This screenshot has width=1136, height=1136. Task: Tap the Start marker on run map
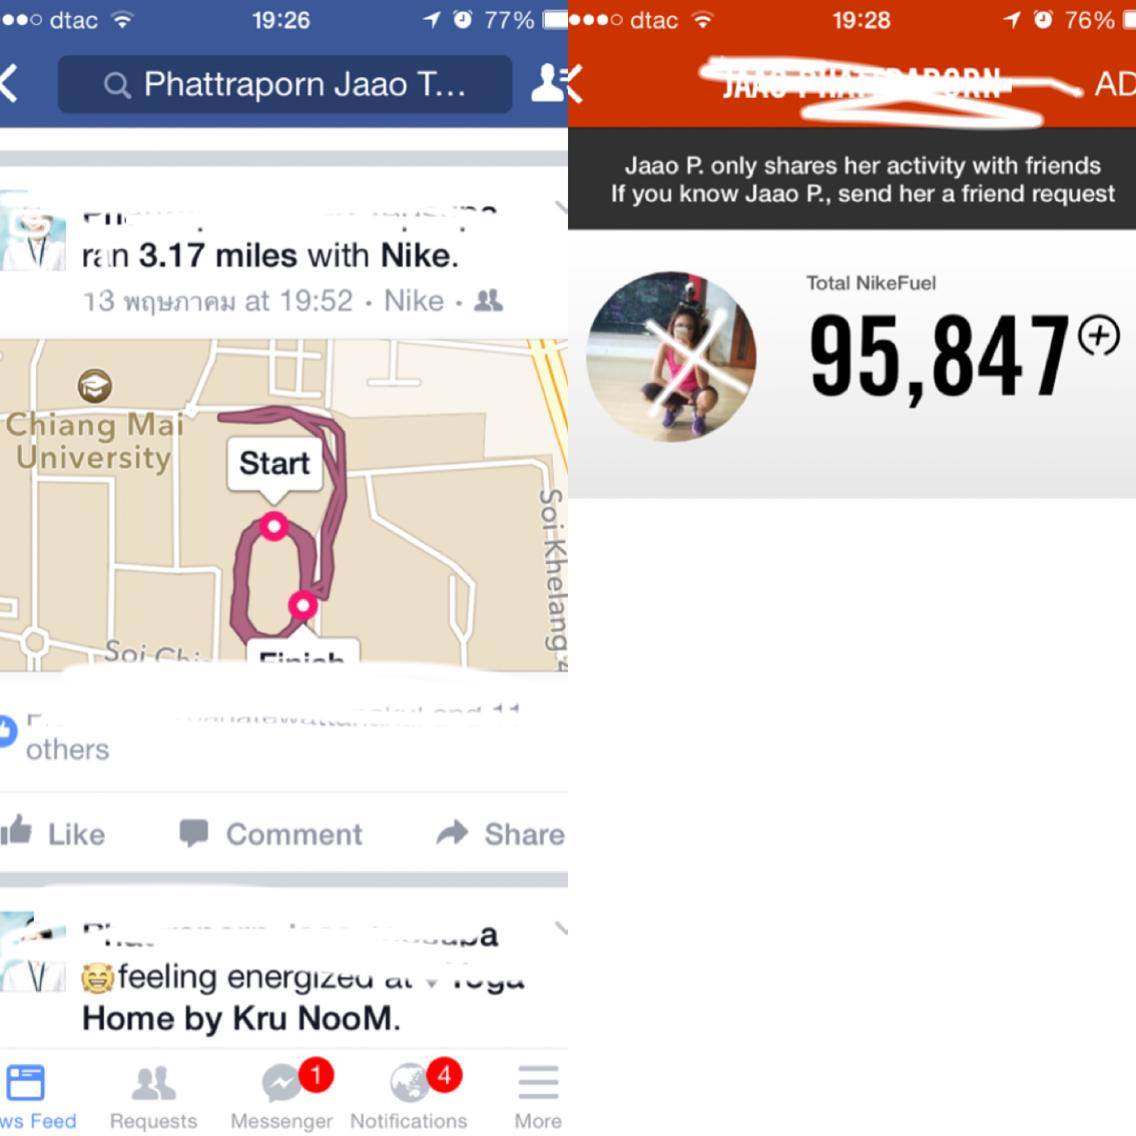point(274,463)
